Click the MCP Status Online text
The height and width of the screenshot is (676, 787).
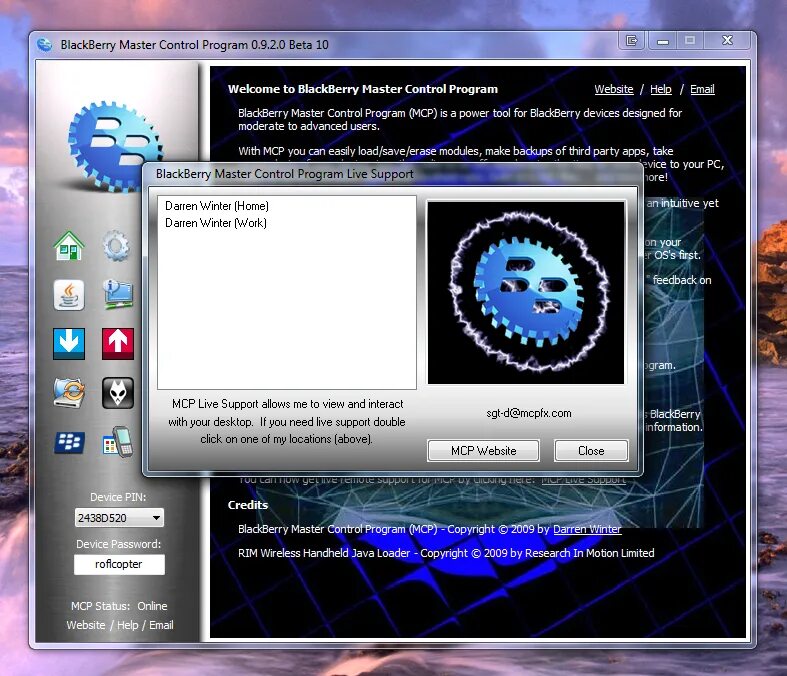pos(119,606)
